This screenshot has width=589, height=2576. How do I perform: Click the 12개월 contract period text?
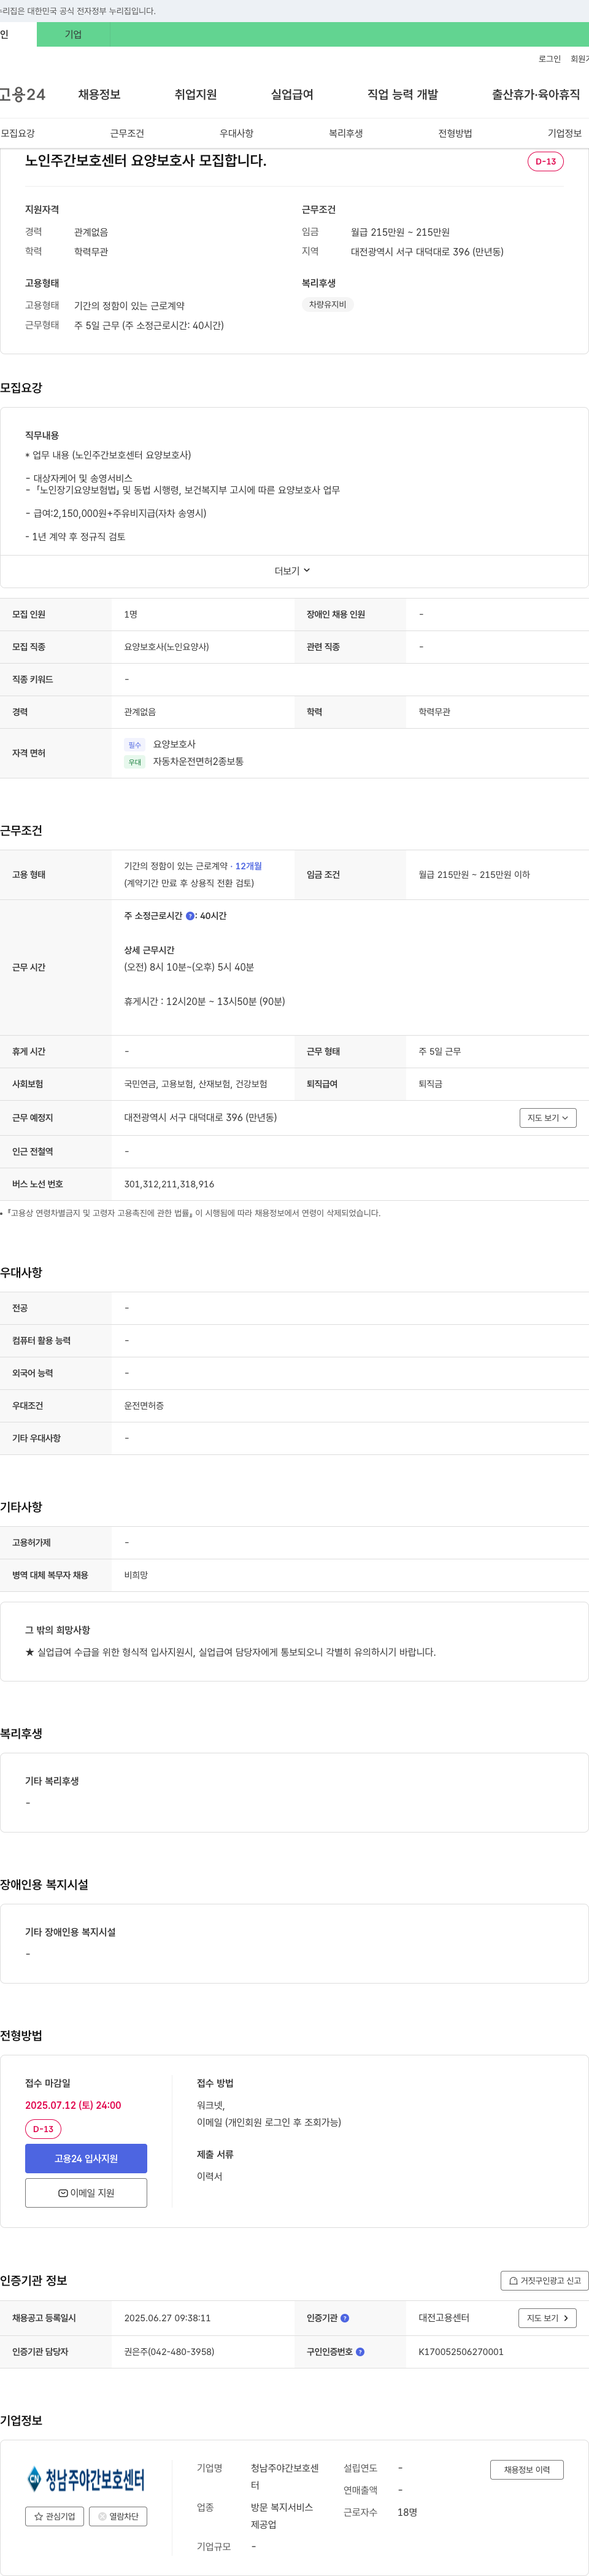click(248, 866)
